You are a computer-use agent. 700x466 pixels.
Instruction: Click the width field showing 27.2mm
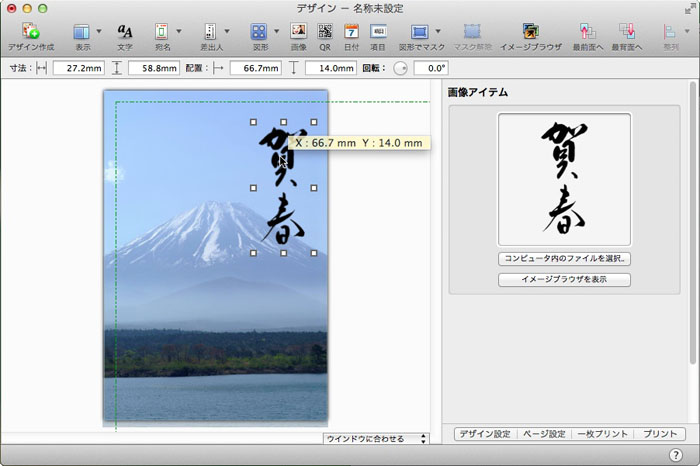tap(78, 68)
